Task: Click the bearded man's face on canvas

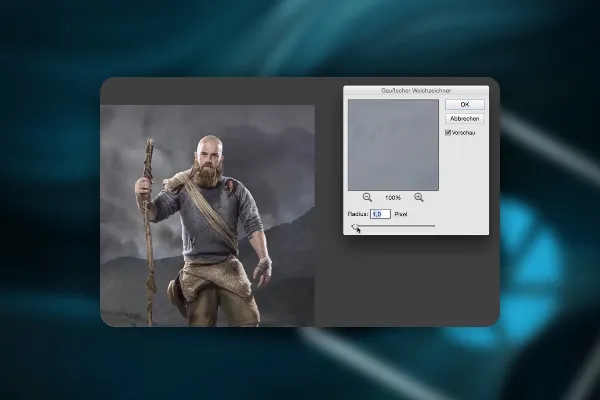Action: 209,159
